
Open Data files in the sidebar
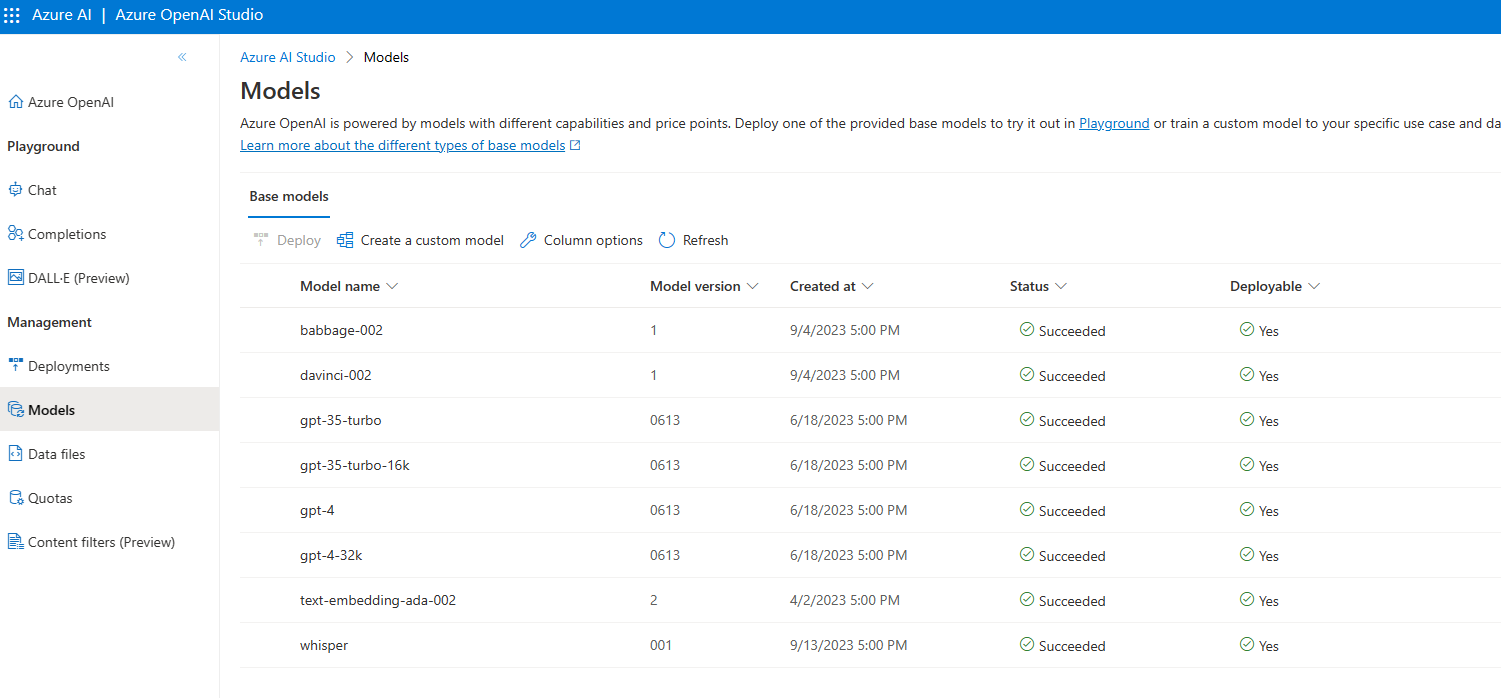click(109, 454)
